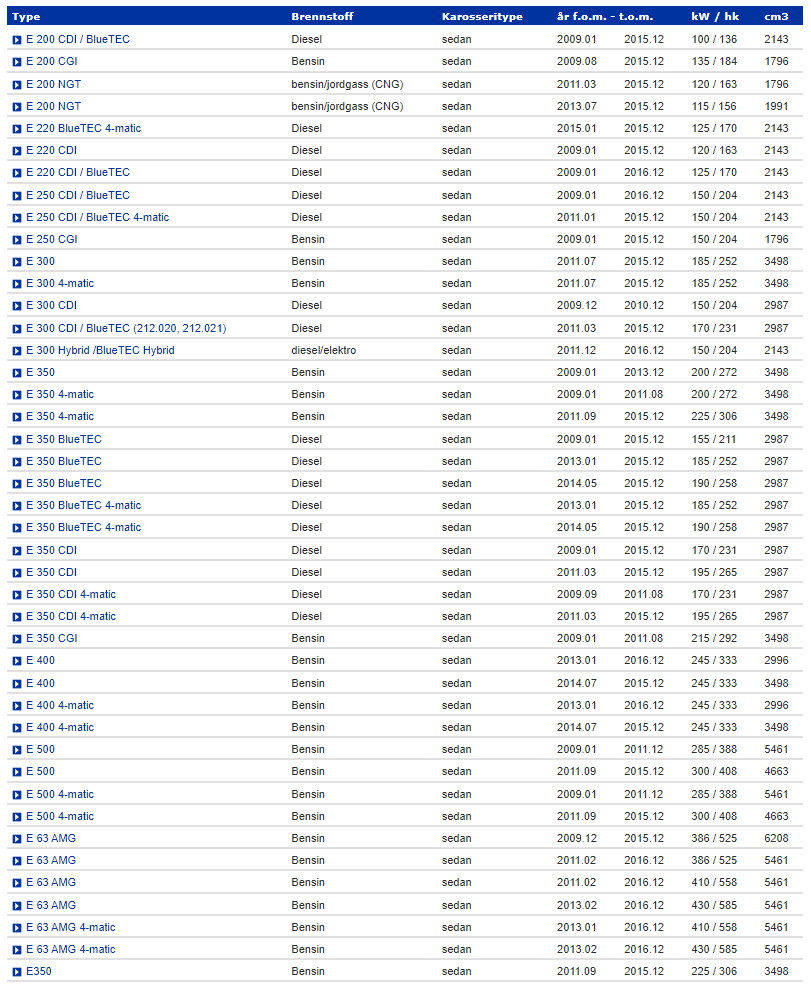Open the E 220 CDI / BlueTEC link
The width and height of the screenshot is (811, 990).
click(78, 172)
